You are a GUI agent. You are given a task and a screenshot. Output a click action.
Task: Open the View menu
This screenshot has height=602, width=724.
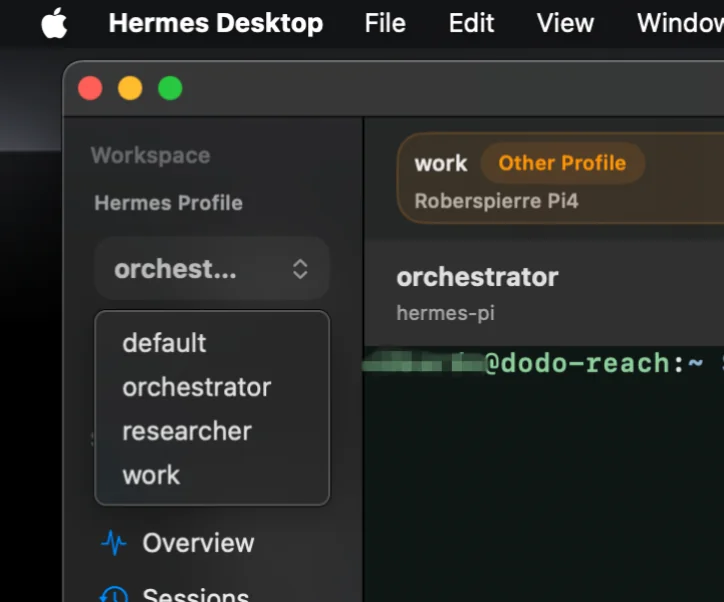point(565,23)
